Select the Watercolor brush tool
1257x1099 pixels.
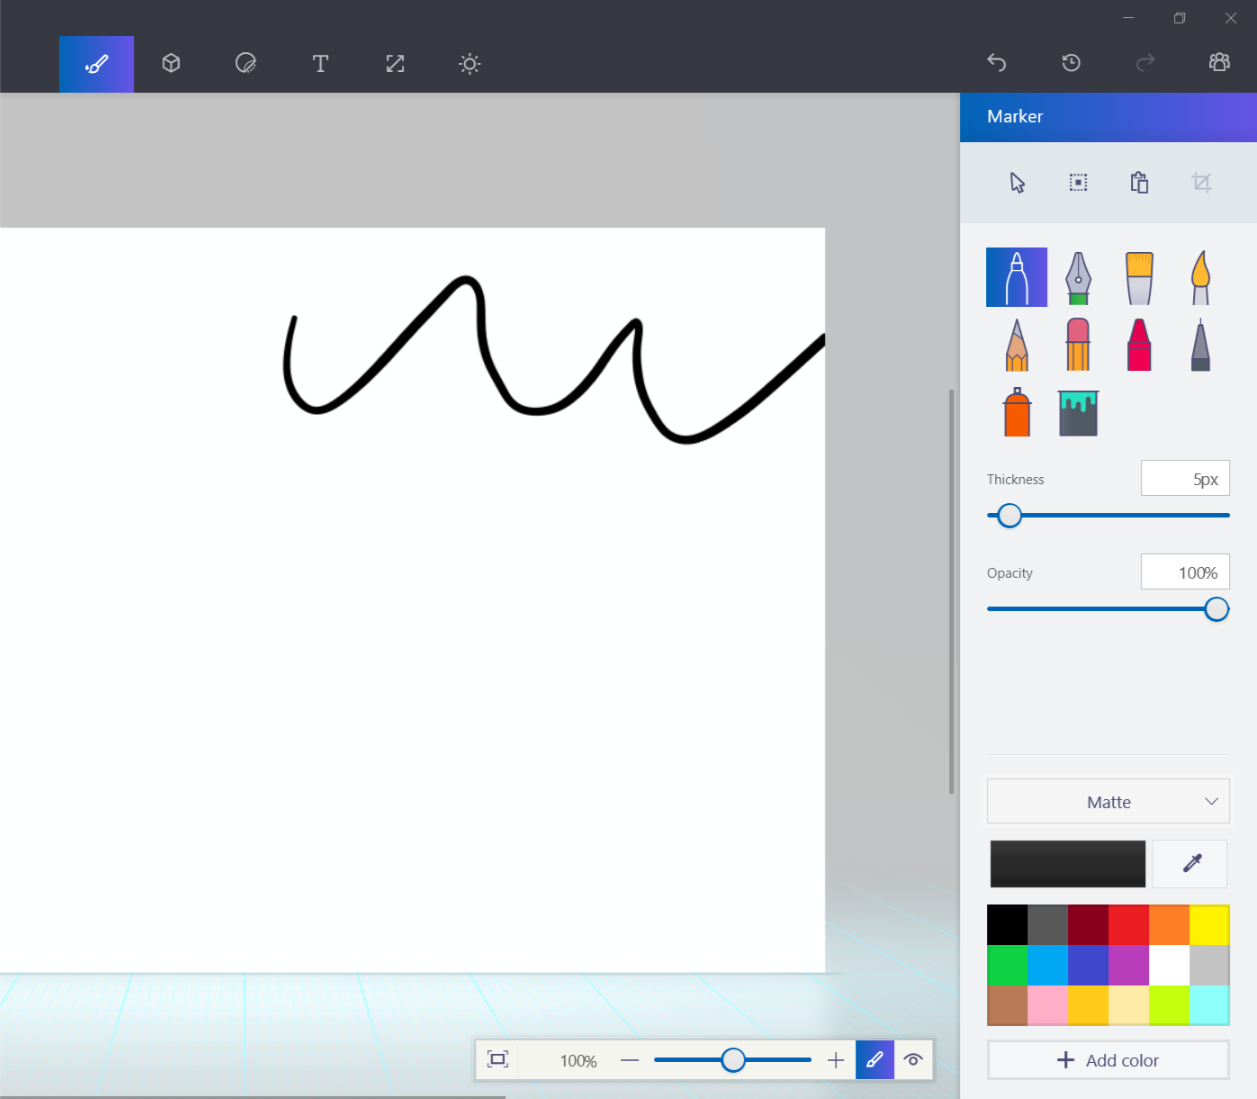(1200, 277)
